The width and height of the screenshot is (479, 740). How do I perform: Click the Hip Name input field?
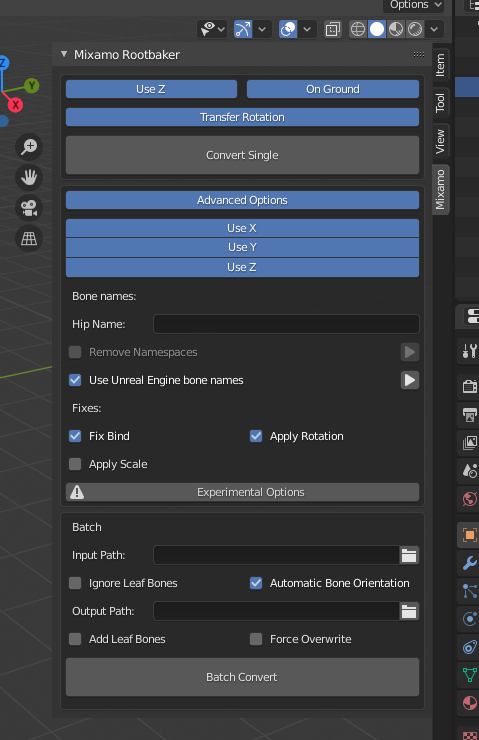(x=286, y=324)
